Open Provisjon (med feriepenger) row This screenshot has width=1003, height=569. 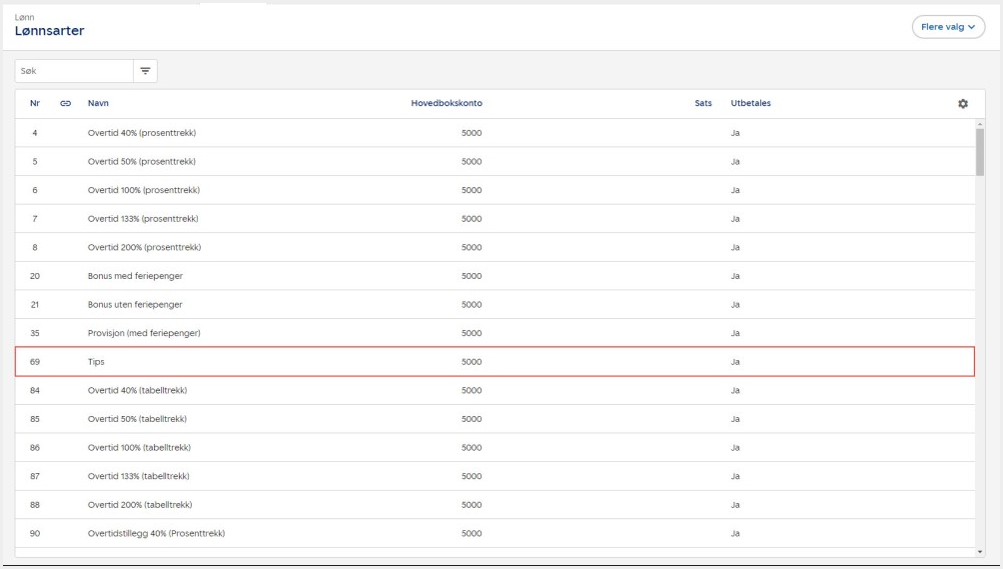click(x=144, y=333)
